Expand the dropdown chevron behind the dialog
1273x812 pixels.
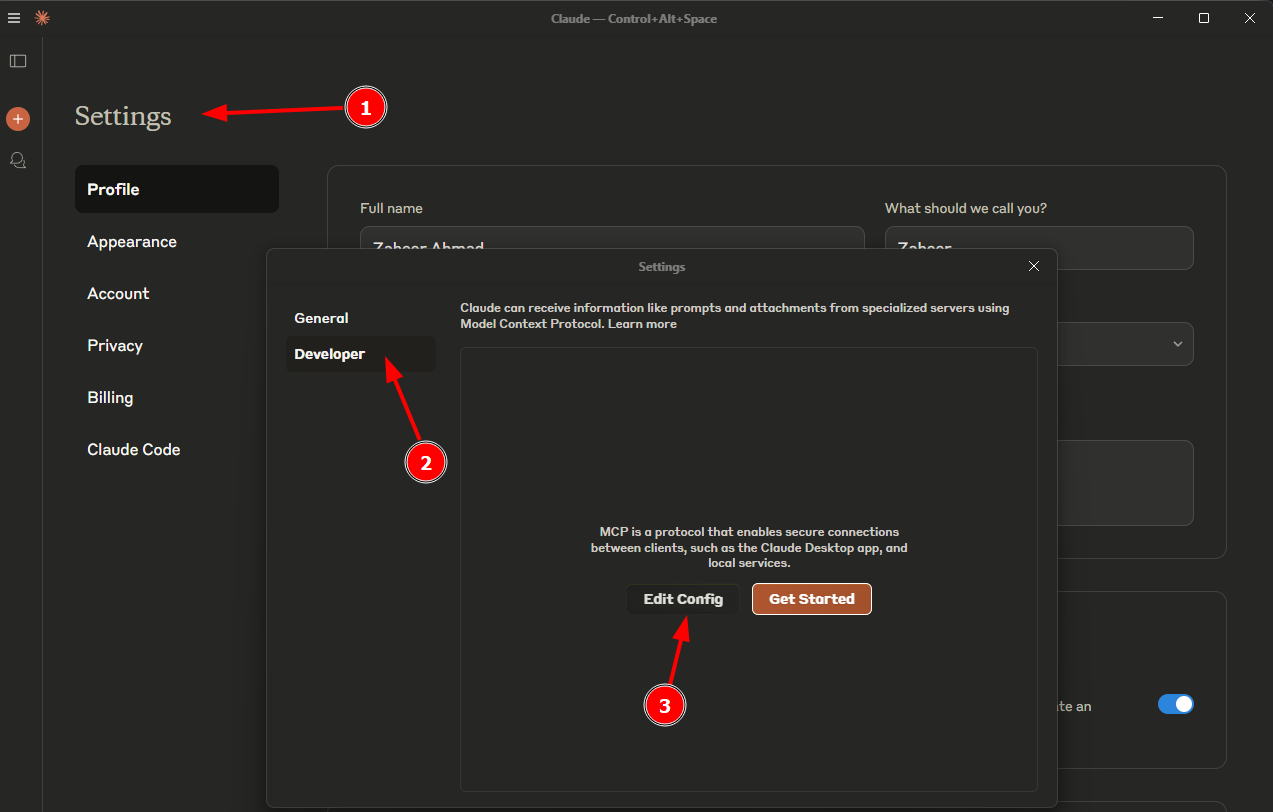pyautogui.click(x=1177, y=344)
